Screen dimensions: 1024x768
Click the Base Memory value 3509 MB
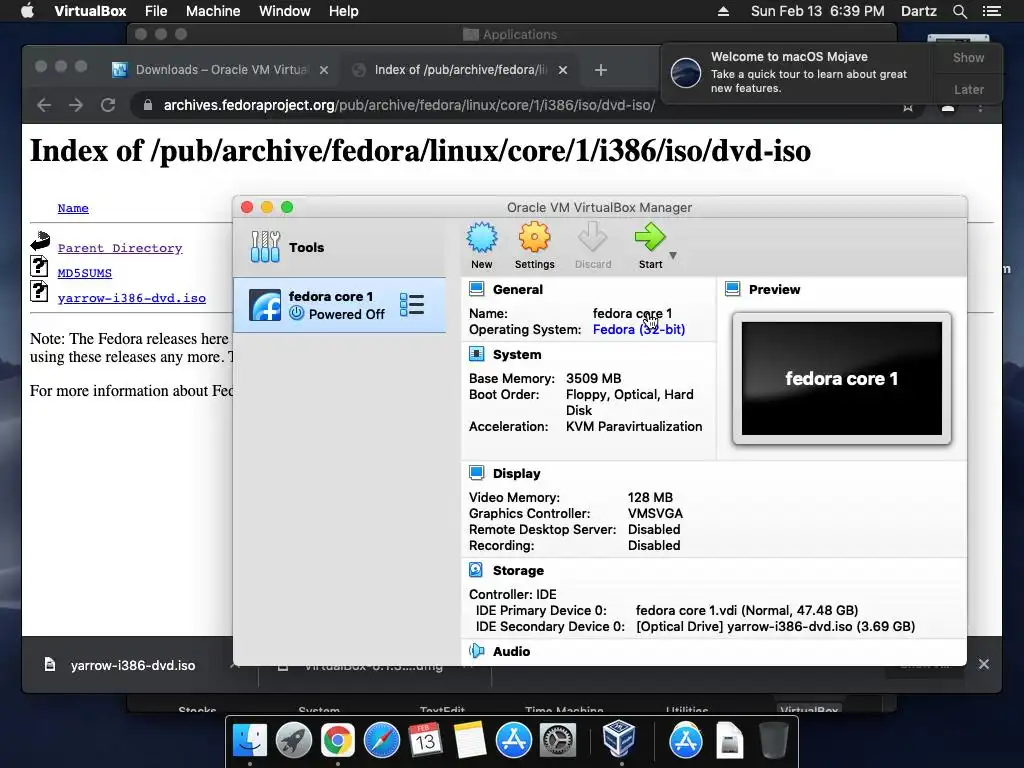click(x=594, y=379)
